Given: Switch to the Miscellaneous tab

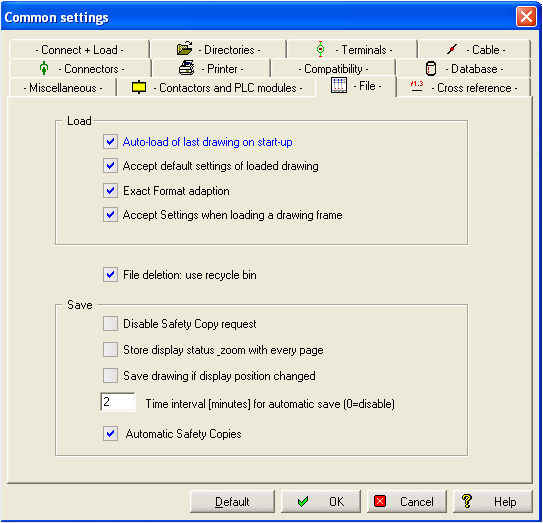Looking at the screenshot, I should (x=63, y=88).
